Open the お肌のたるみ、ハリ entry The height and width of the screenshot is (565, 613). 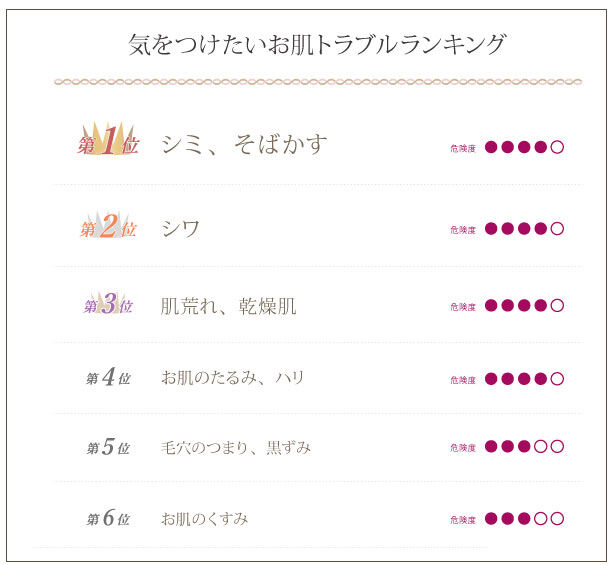(x=233, y=378)
